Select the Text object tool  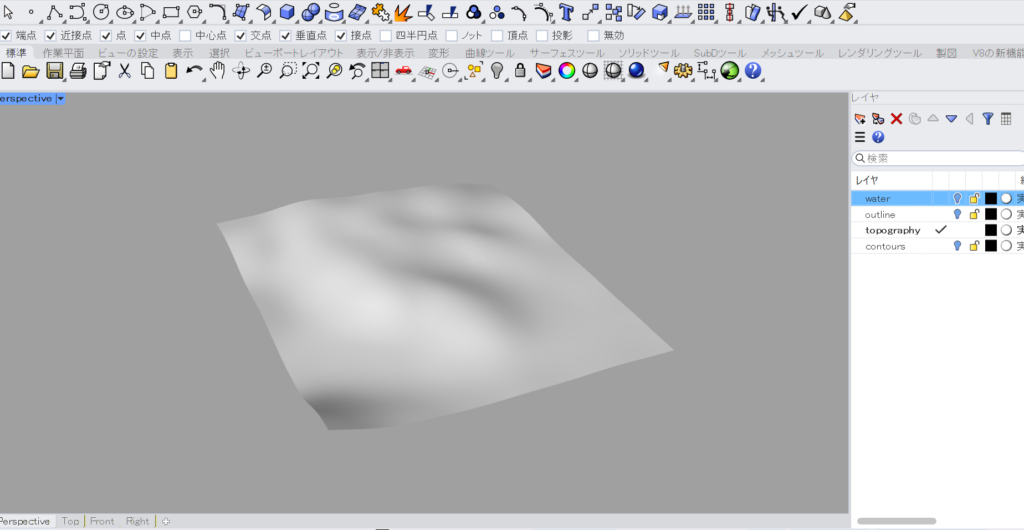click(567, 12)
